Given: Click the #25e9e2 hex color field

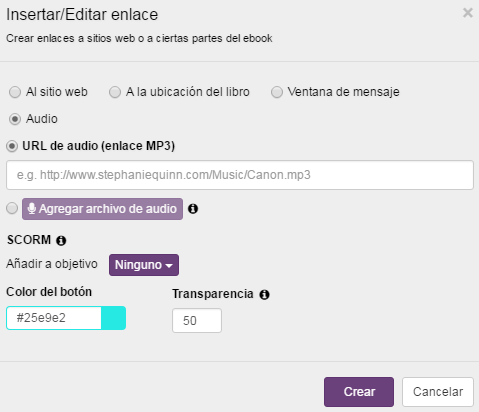Looking at the screenshot, I should coord(54,318).
